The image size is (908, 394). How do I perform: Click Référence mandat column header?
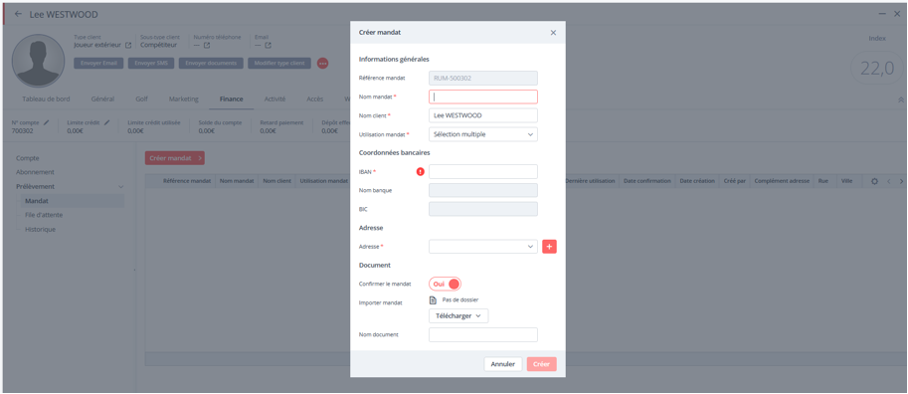pyautogui.click(x=187, y=181)
